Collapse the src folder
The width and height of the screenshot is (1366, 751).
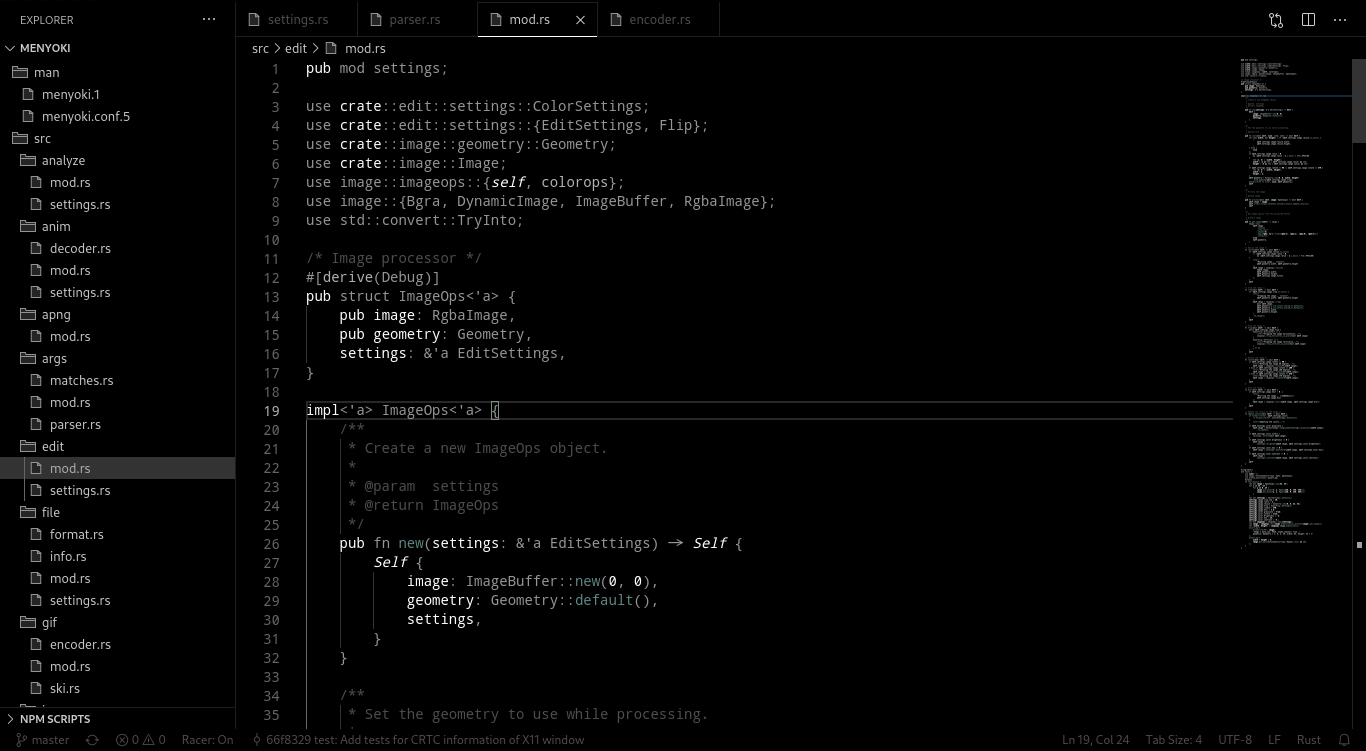click(x=117, y=138)
